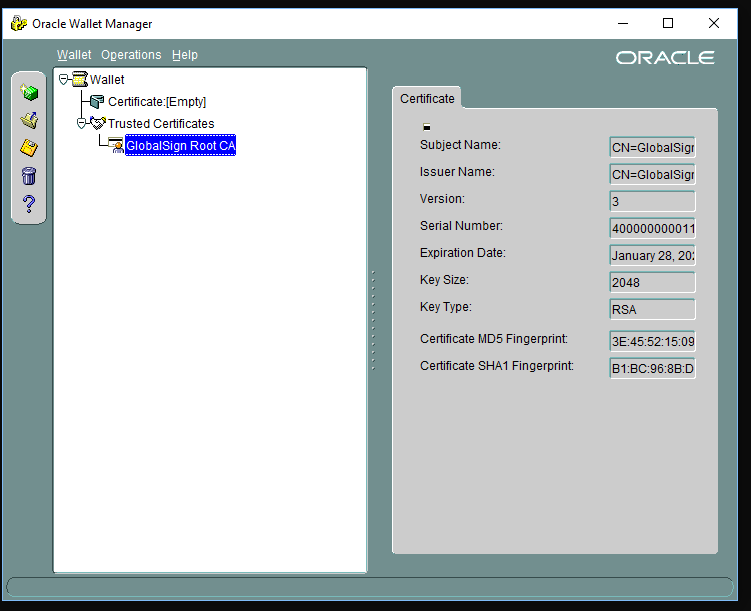Click the 'Expiration Date:' label
Image resolution: width=751 pixels, height=611 pixels.
point(463,252)
